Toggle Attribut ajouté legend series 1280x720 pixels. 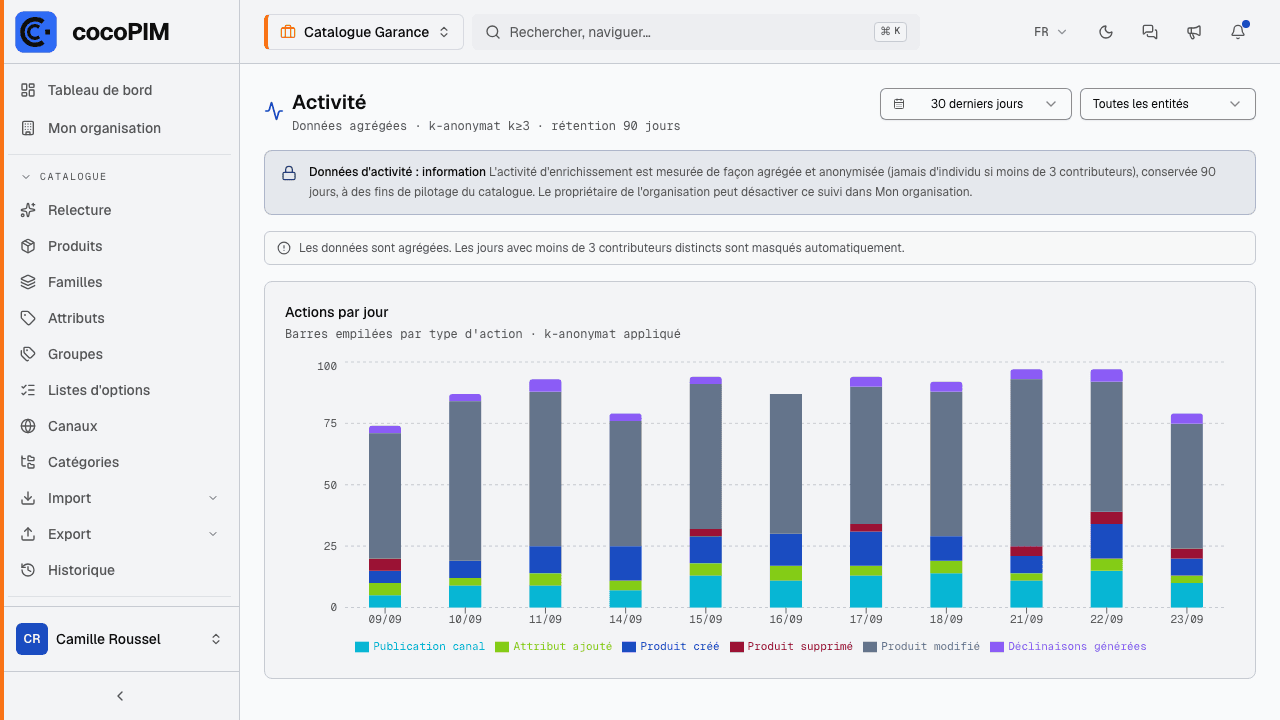point(554,647)
